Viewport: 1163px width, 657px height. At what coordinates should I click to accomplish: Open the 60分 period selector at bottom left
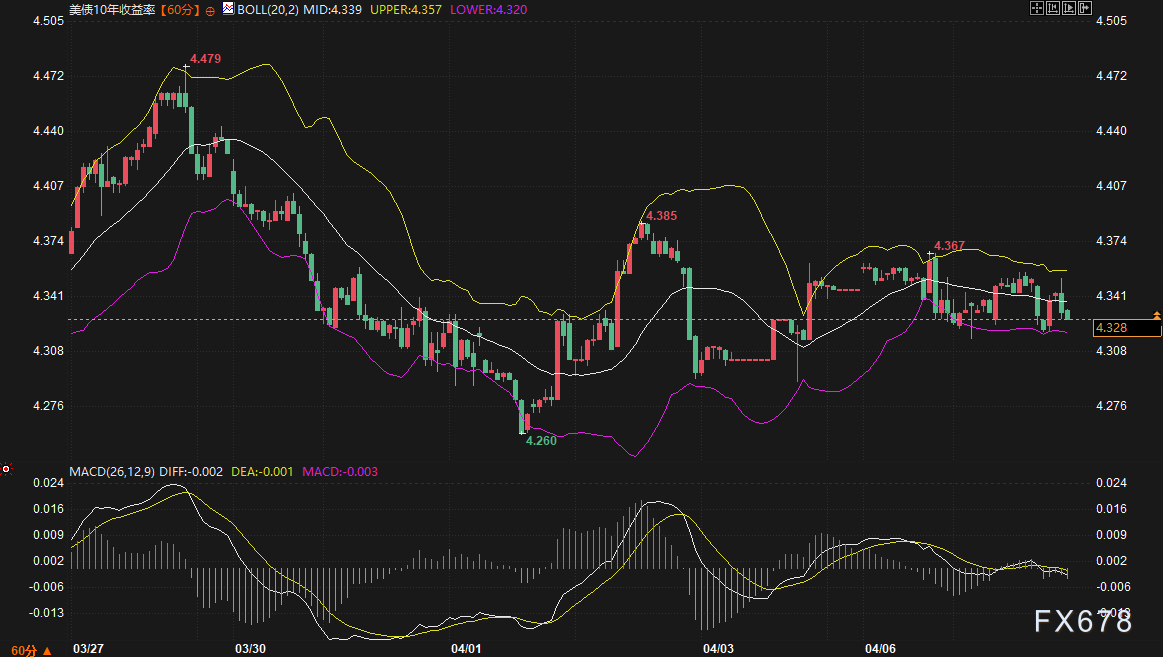[x=25, y=650]
